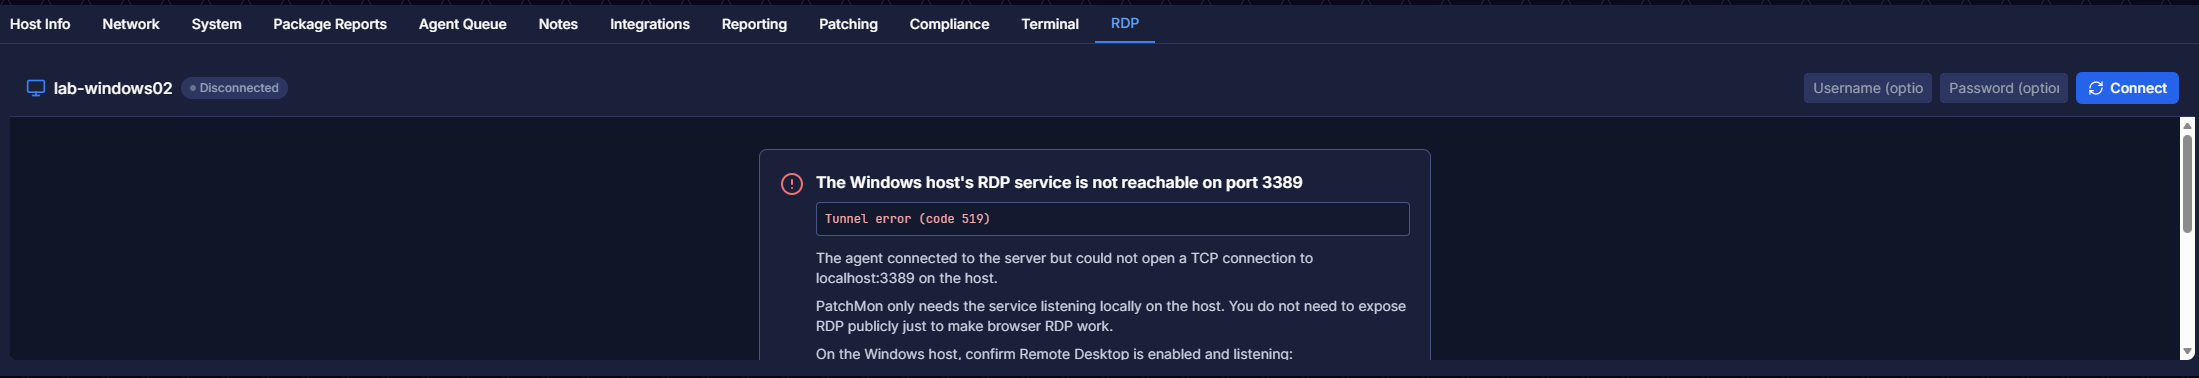Open the System tab
Viewport: 2199px width, 378px height.
click(x=216, y=24)
